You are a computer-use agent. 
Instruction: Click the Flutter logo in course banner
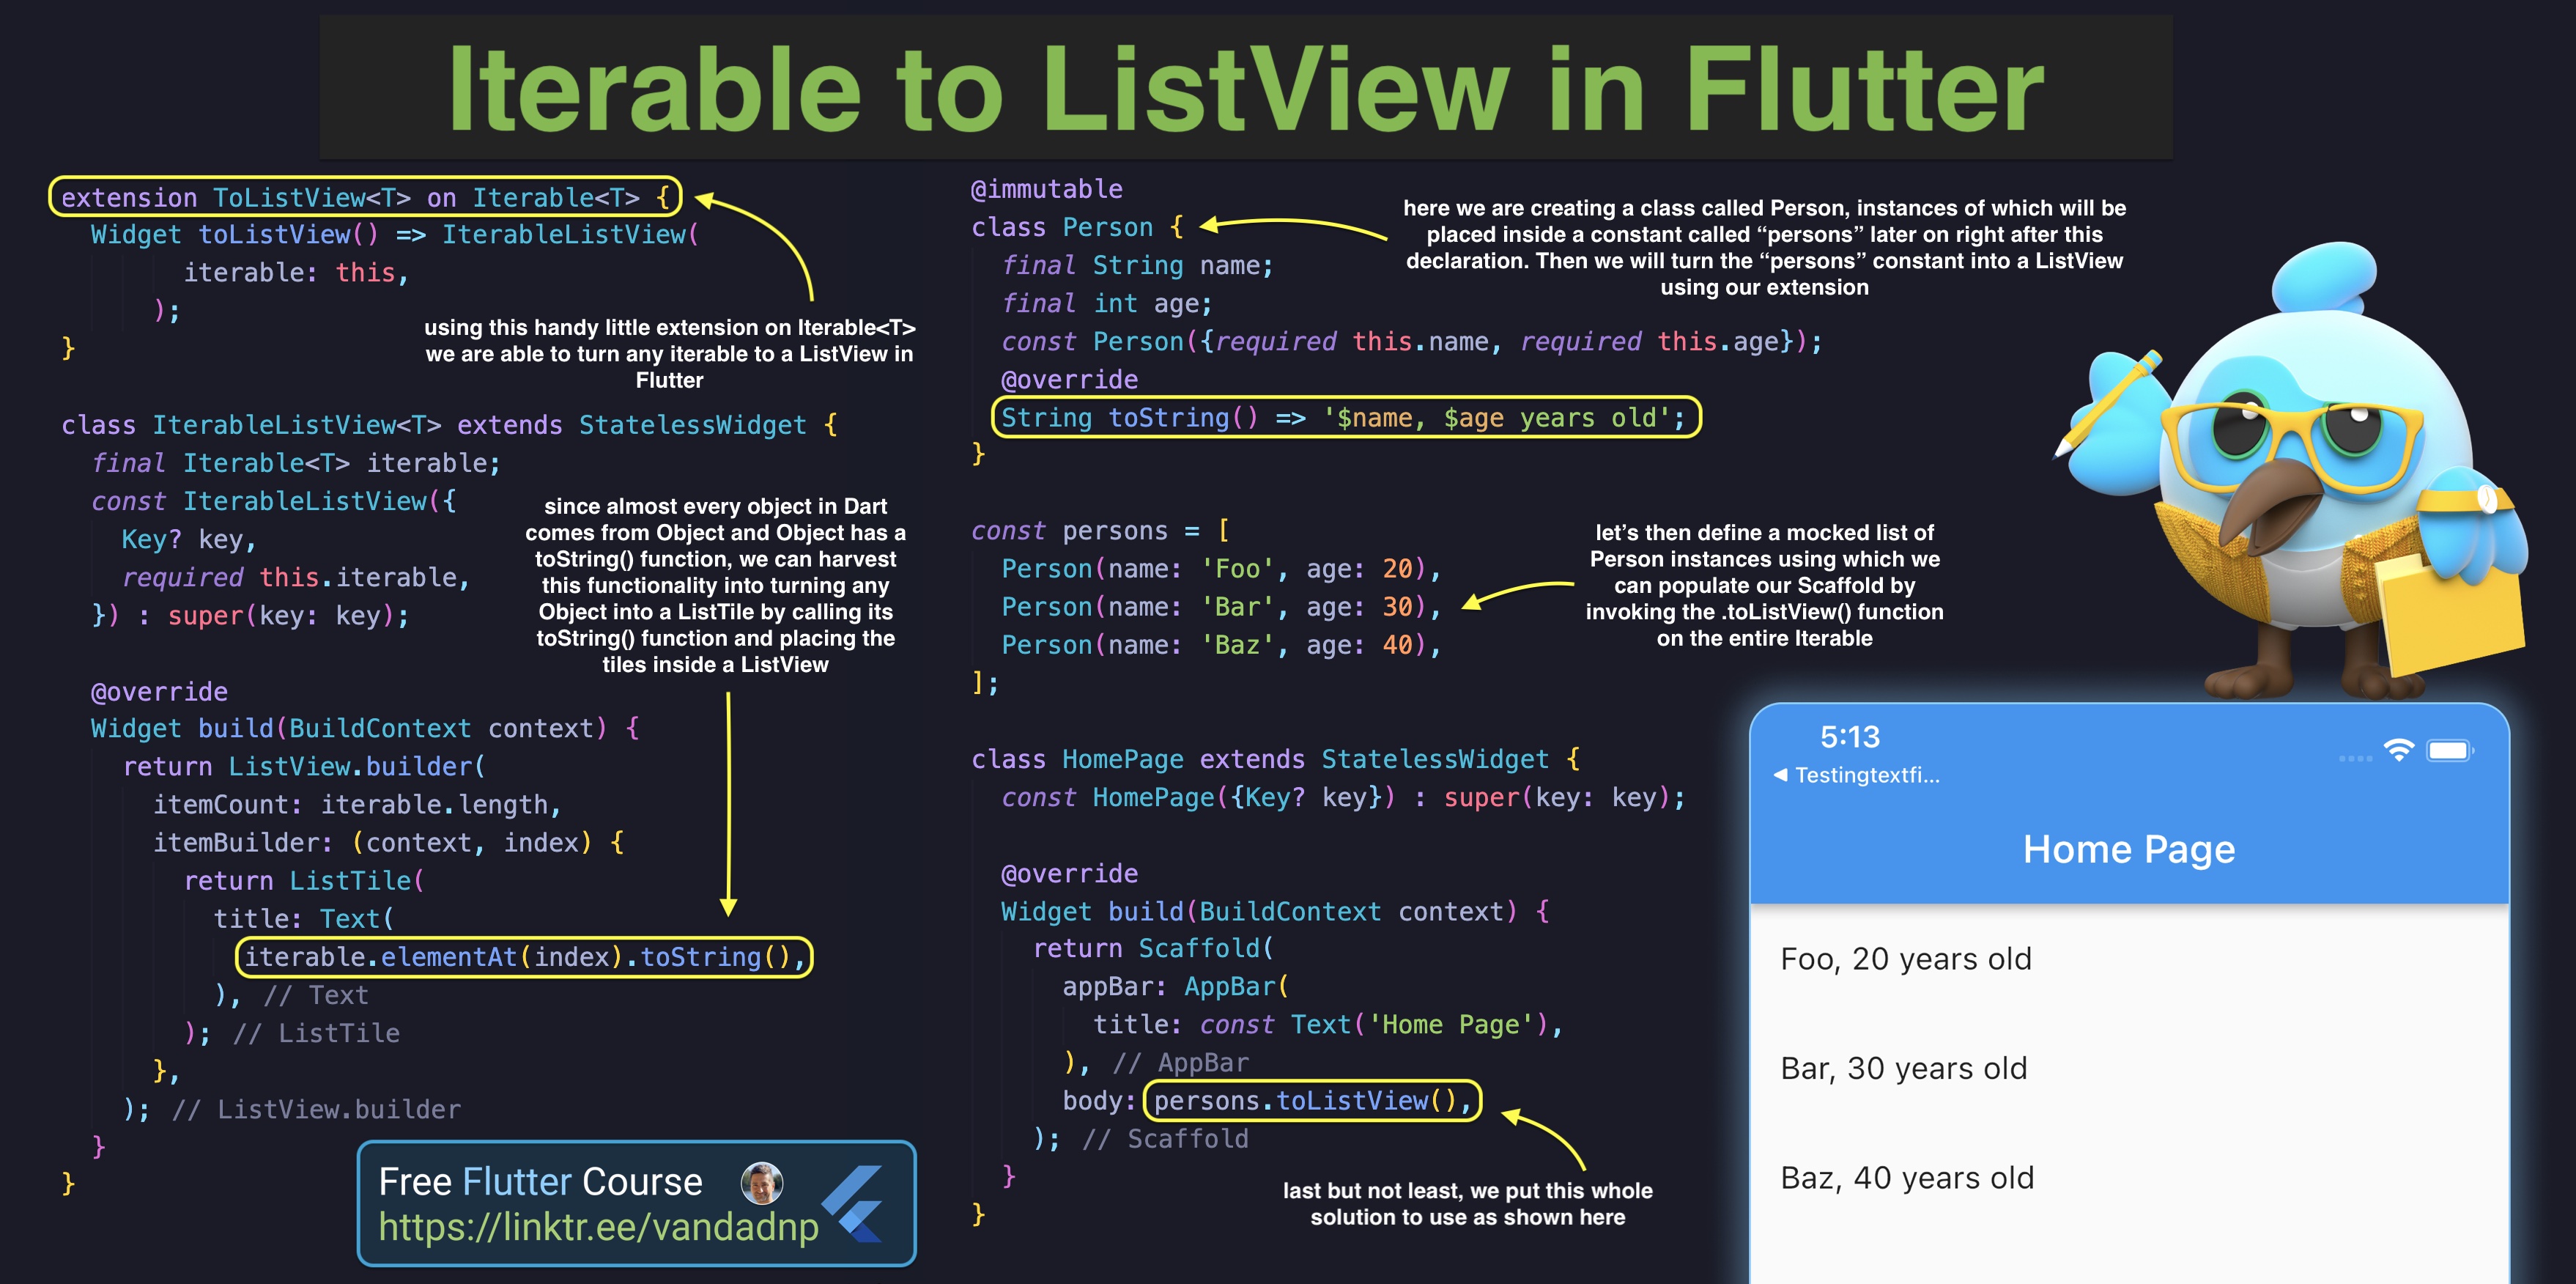855,1204
